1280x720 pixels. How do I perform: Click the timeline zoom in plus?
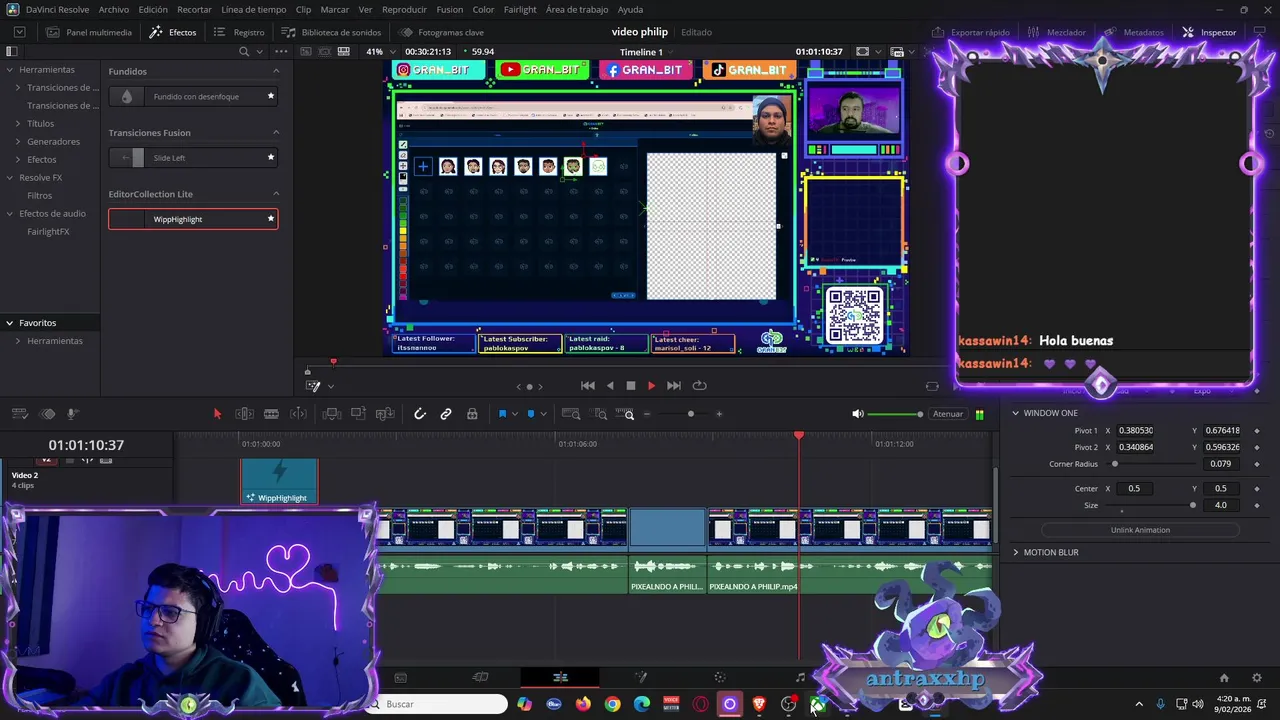tap(719, 414)
